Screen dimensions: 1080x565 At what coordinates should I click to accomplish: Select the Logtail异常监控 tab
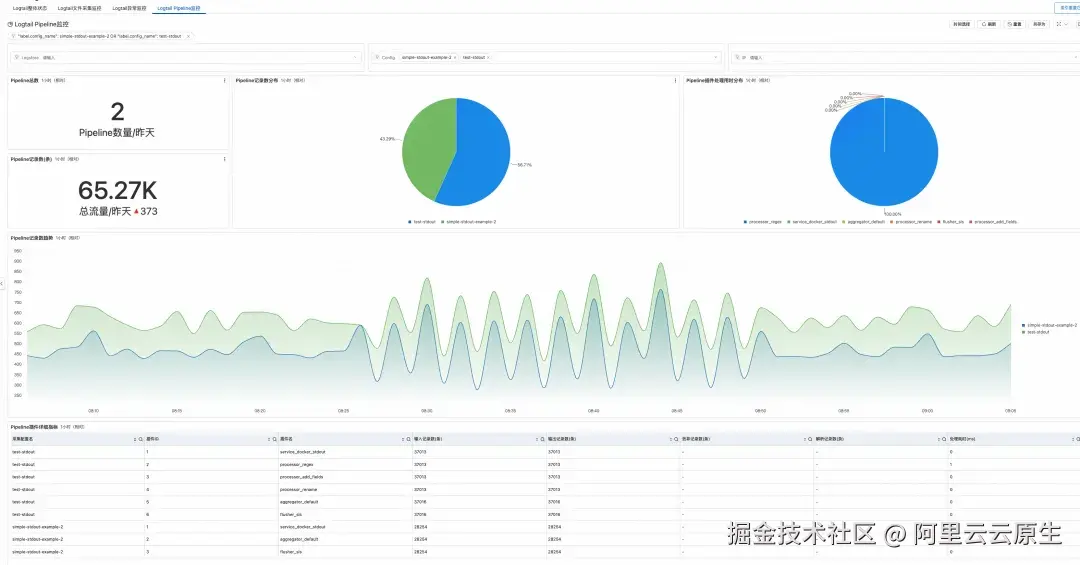129,8
